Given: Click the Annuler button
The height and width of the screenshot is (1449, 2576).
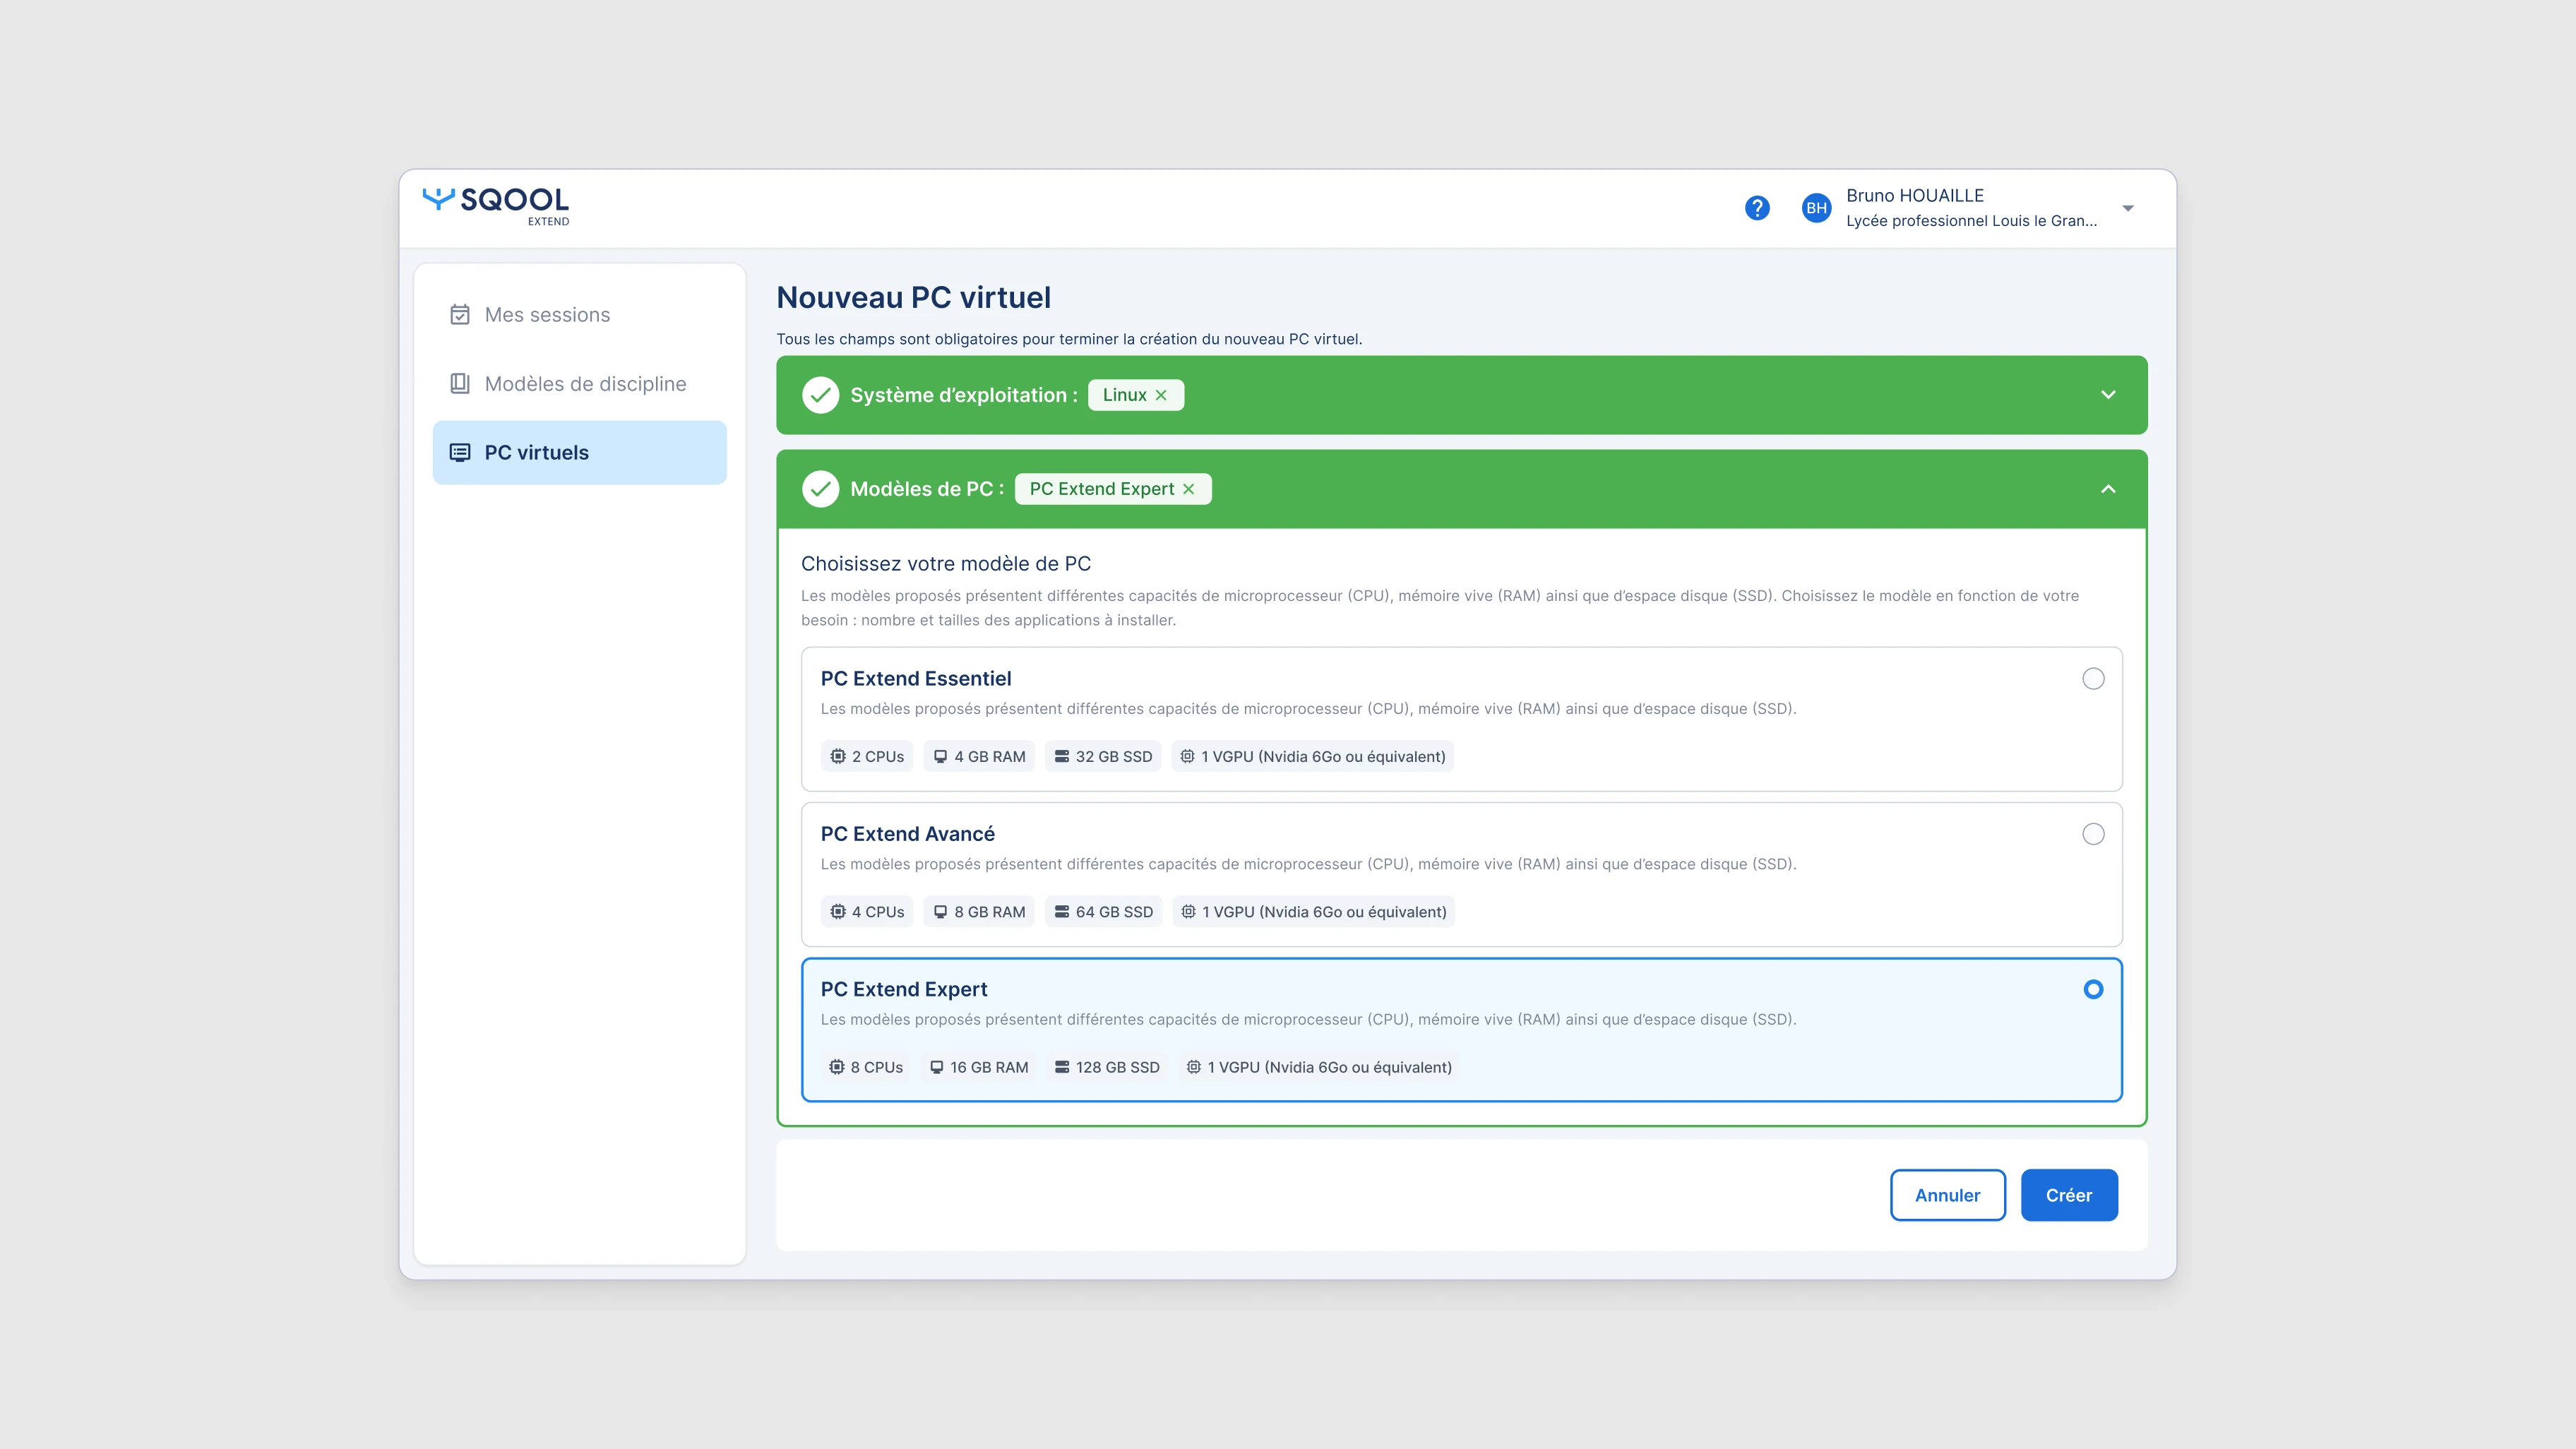Looking at the screenshot, I should (x=1947, y=1194).
